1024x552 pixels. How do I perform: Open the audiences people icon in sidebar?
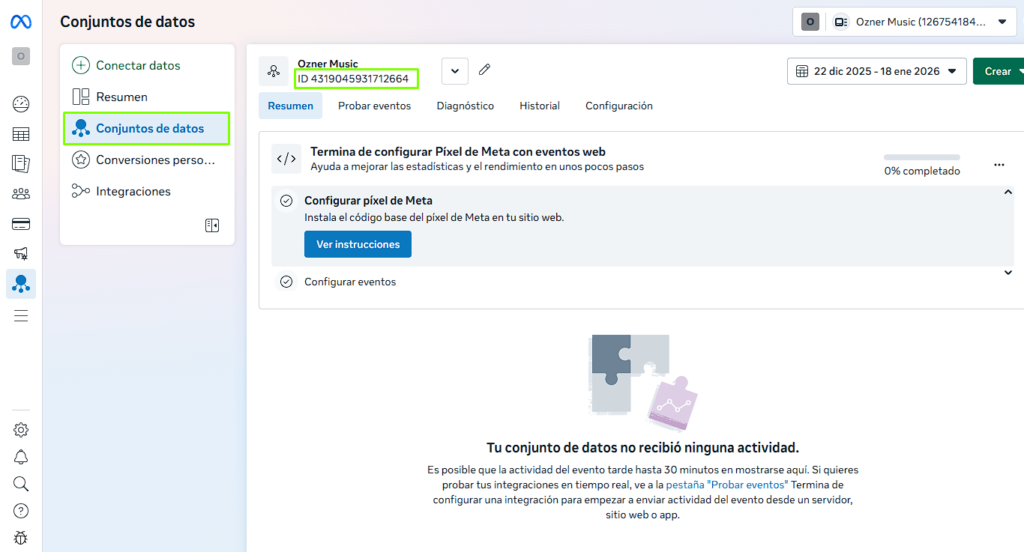click(21, 194)
